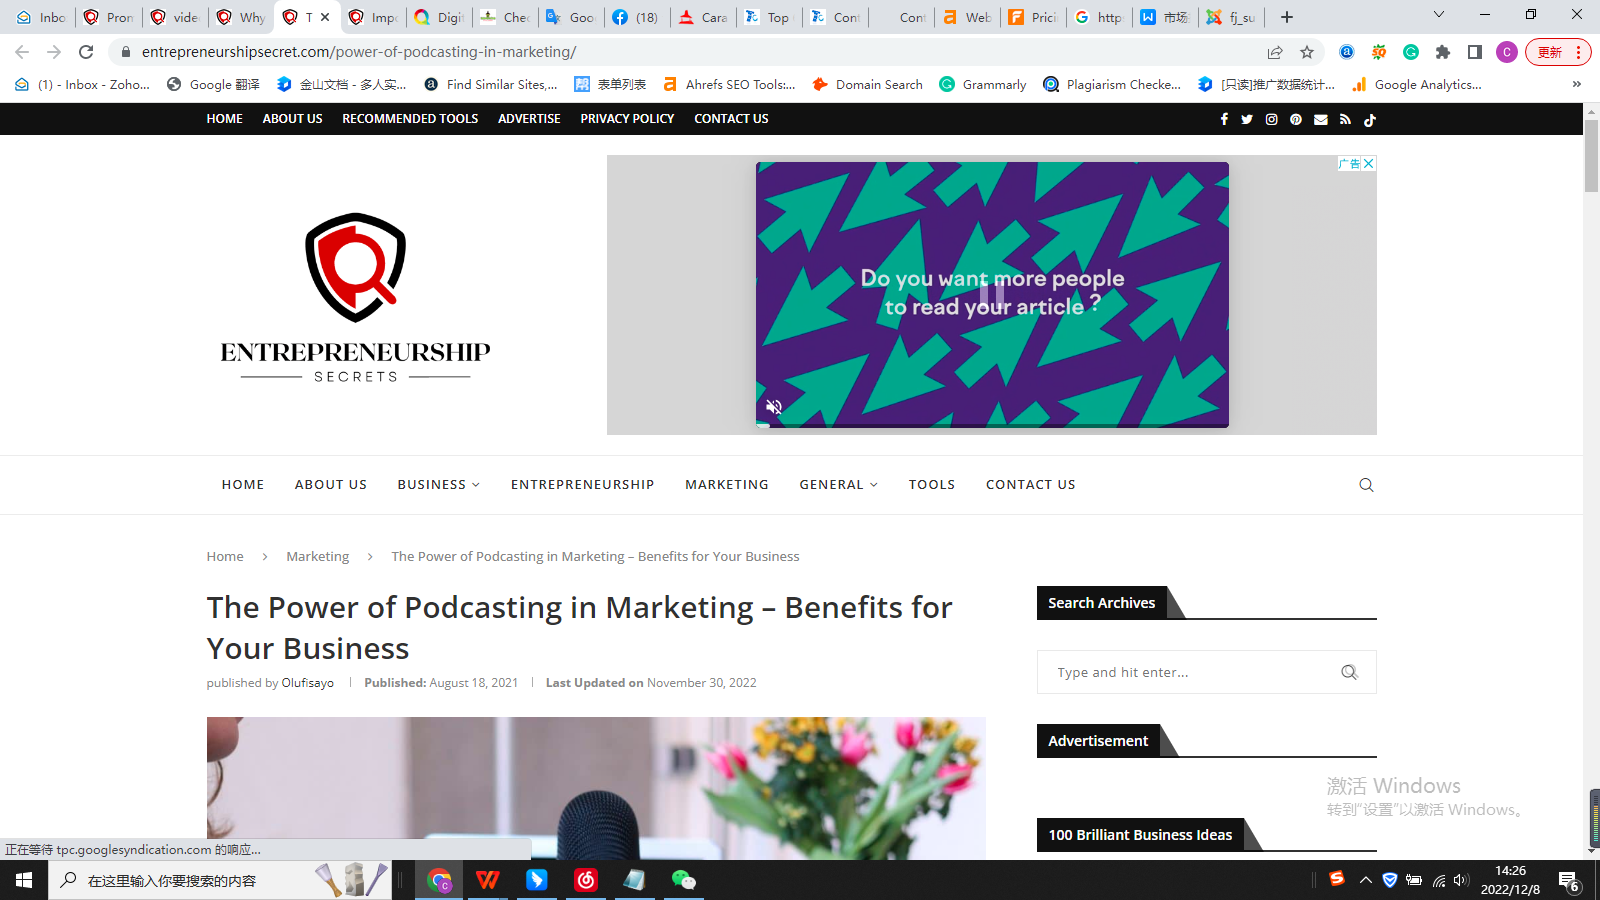Open the Facebook social icon in top bar
The height and width of the screenshot is (900, 1600).
[1224, 119]
